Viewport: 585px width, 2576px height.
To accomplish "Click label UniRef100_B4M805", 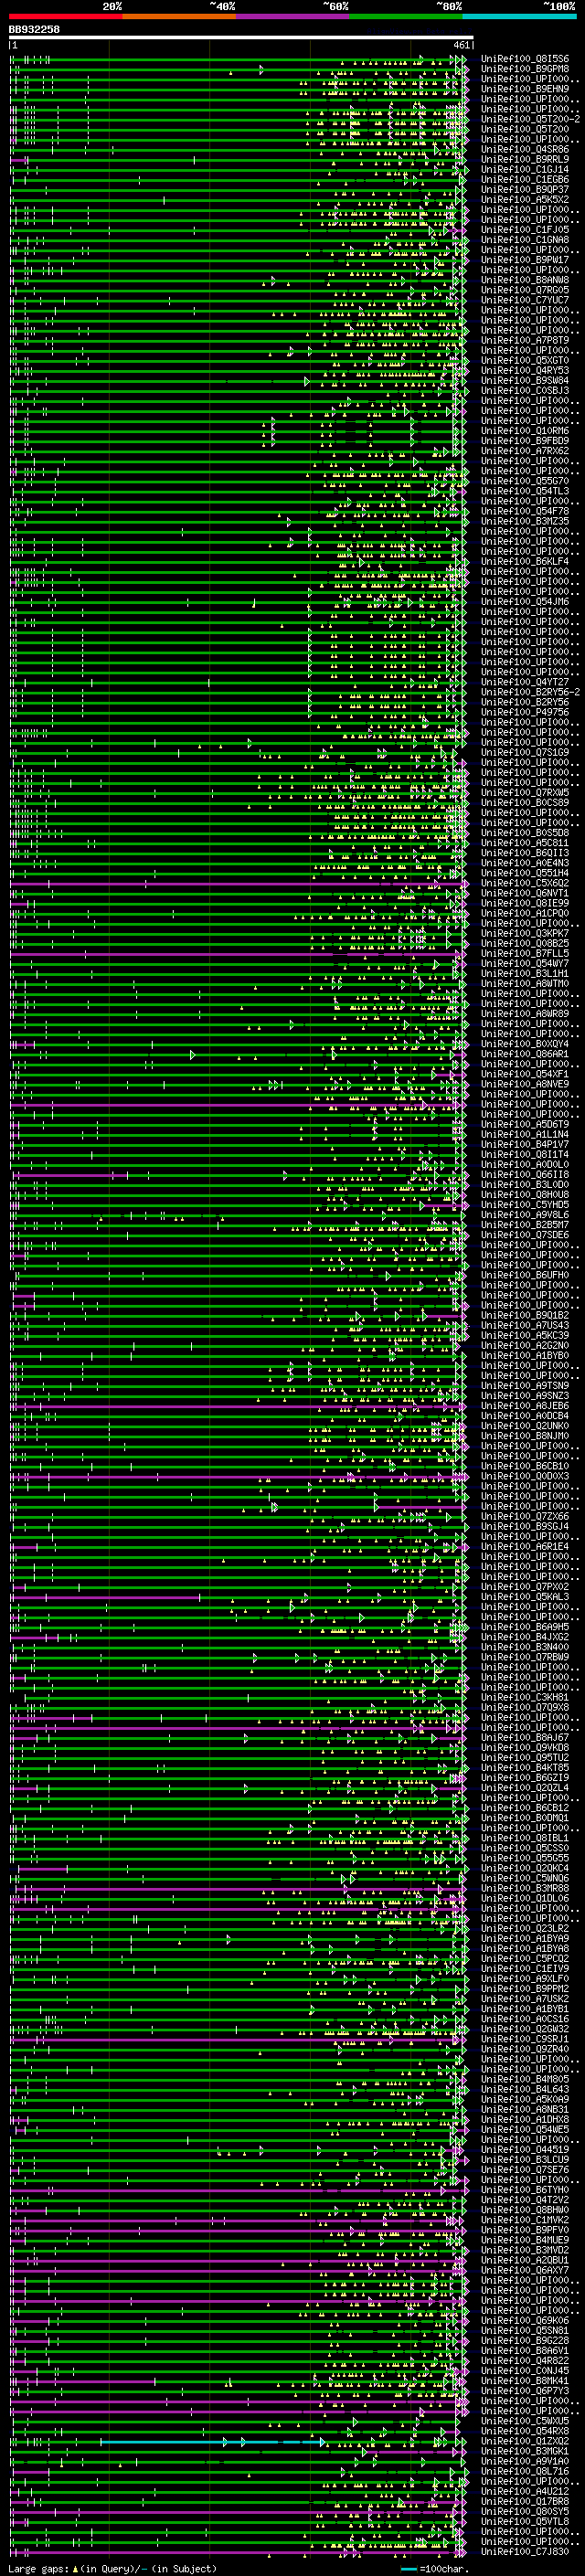I will tap(525, 2079).
